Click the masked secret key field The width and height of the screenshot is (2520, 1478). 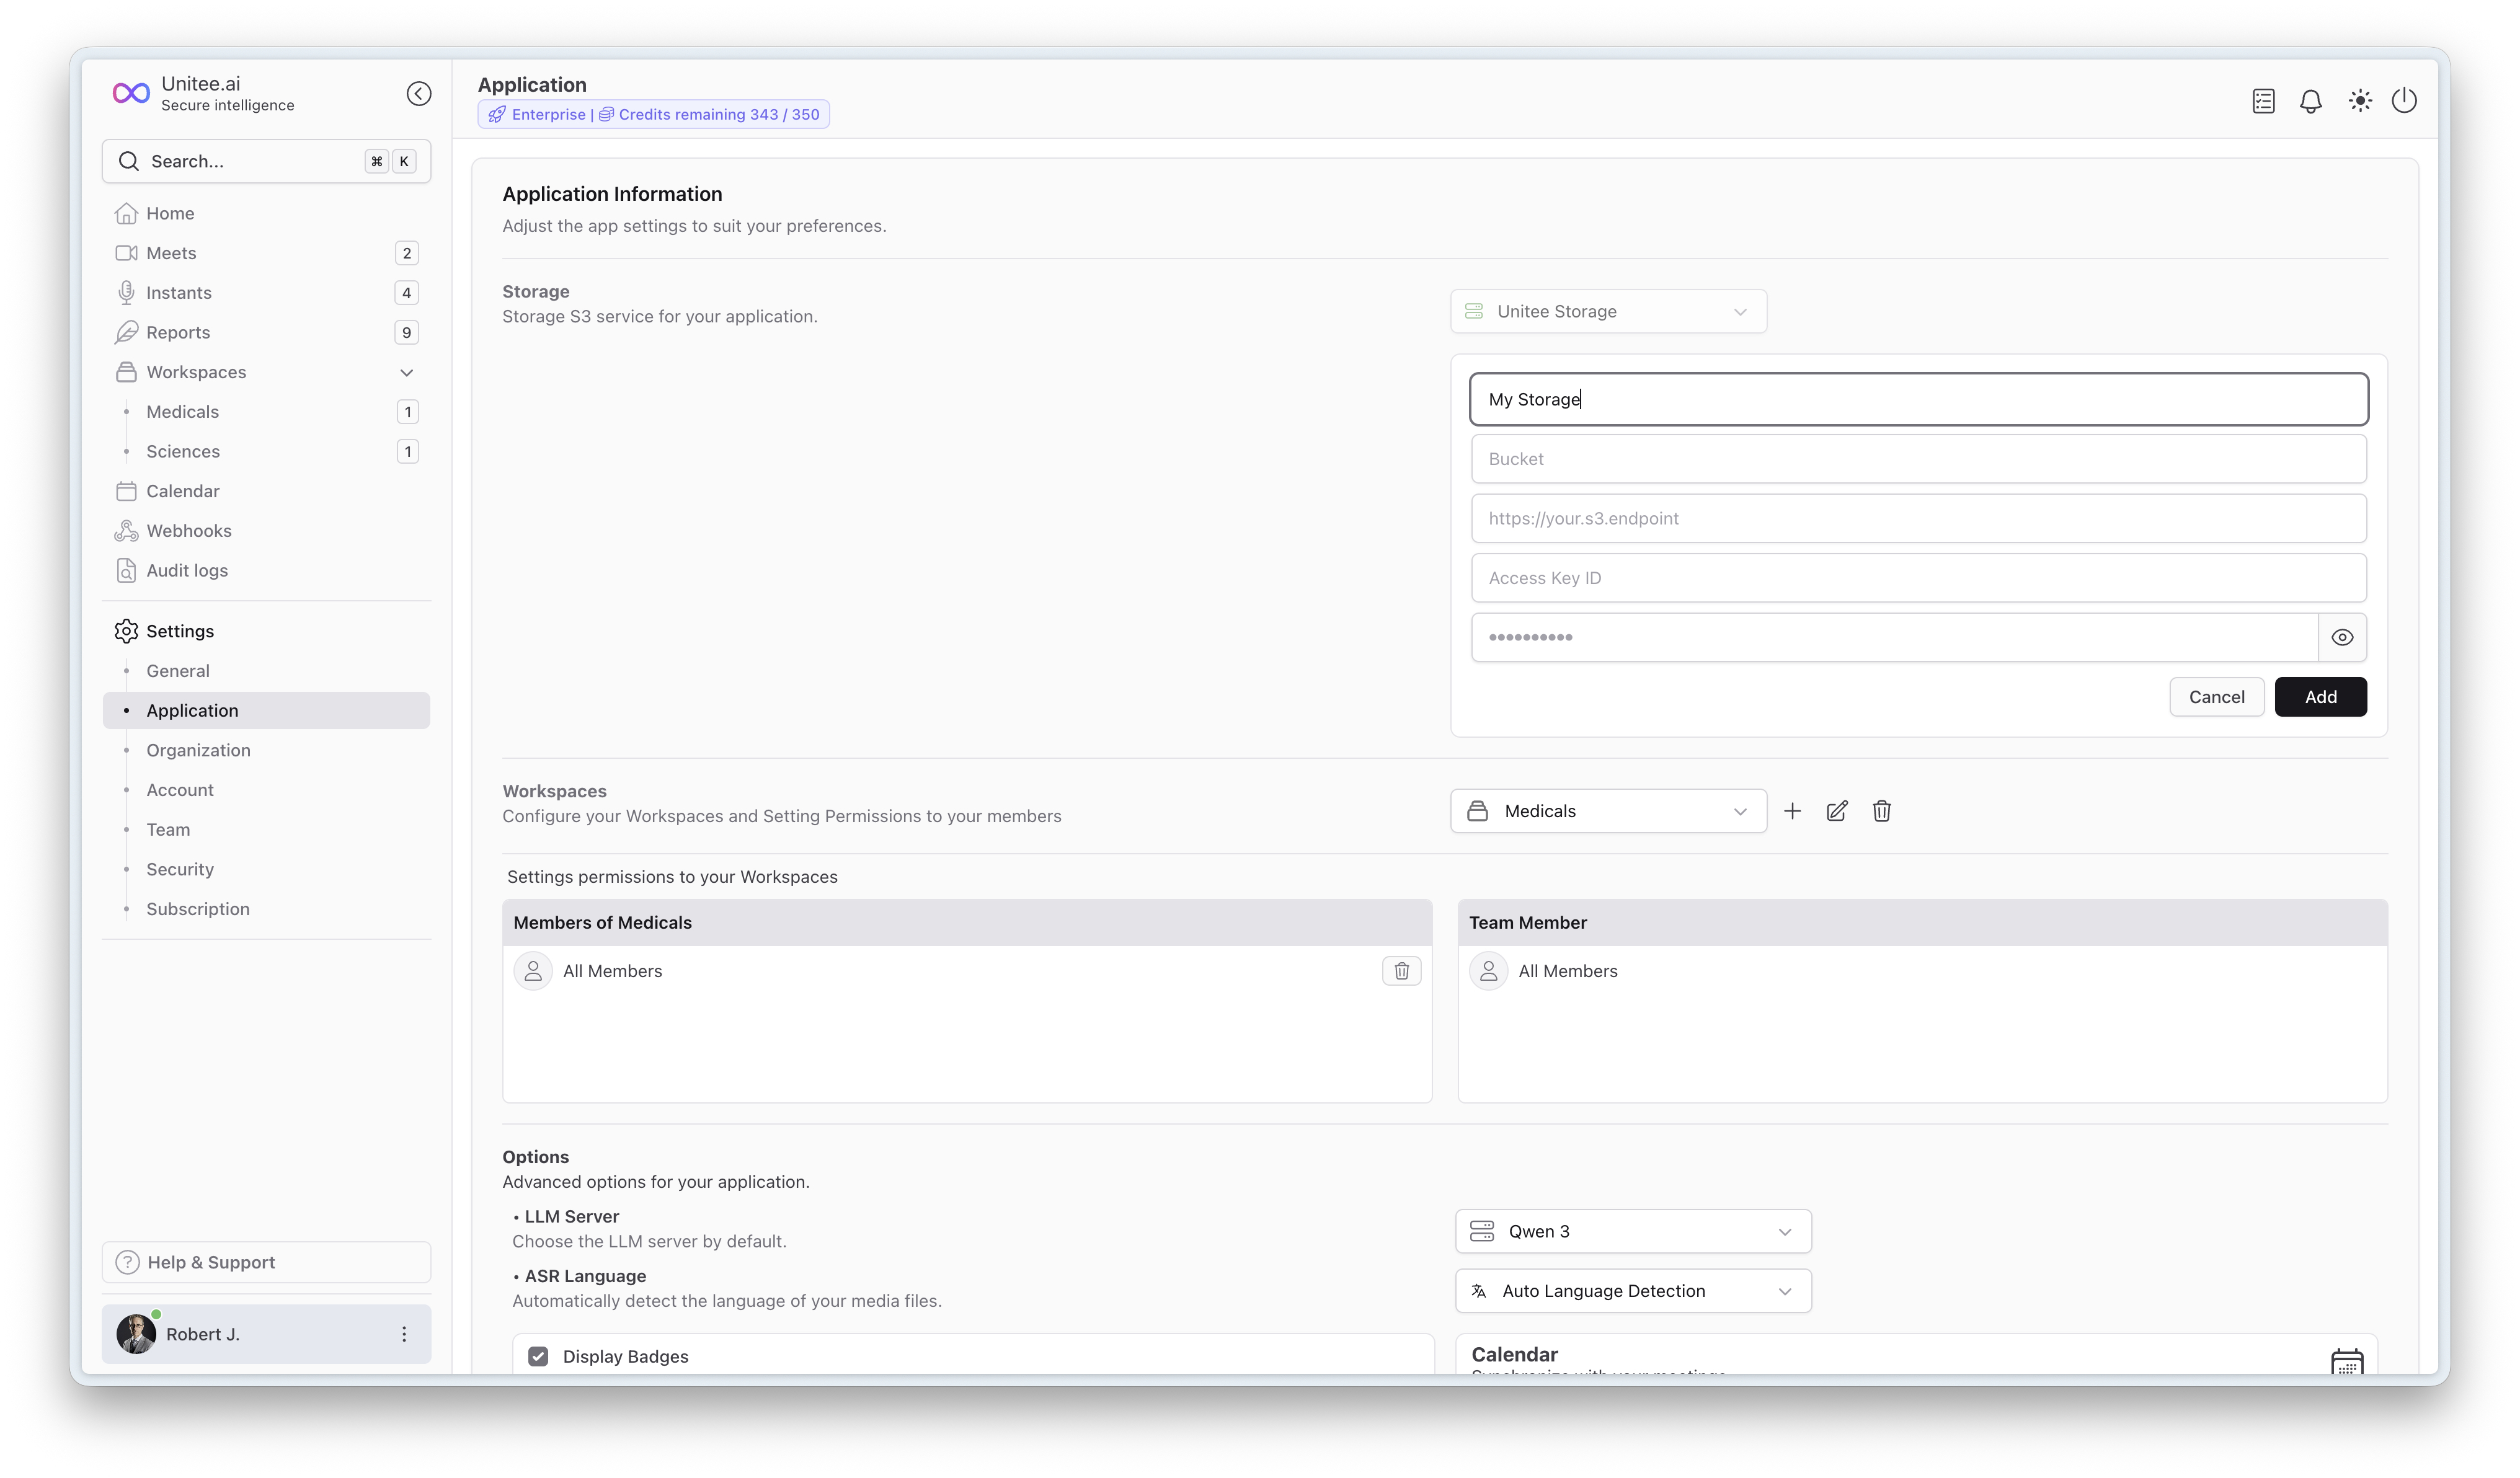[x=1894, y=638]
